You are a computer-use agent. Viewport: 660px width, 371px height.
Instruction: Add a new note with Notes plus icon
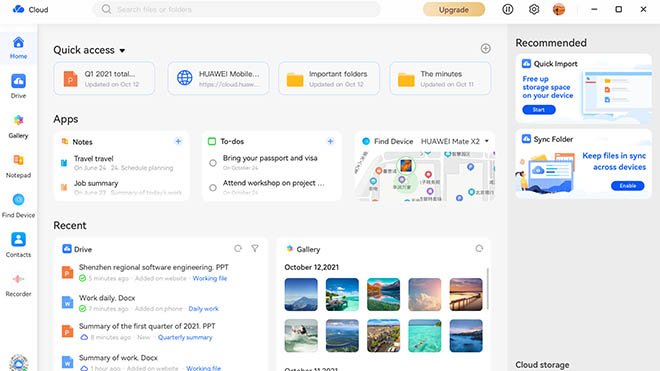pos(178,141)
